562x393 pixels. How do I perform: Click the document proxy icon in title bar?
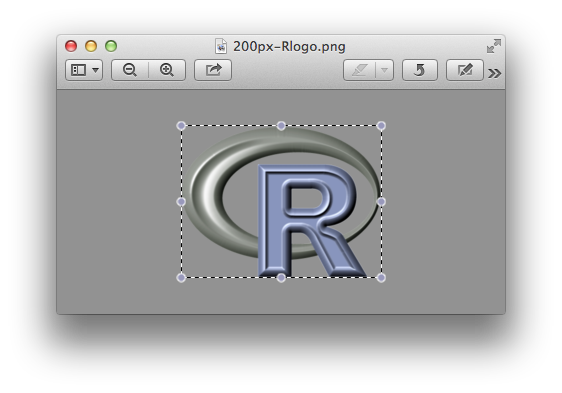tap(221, 46)
